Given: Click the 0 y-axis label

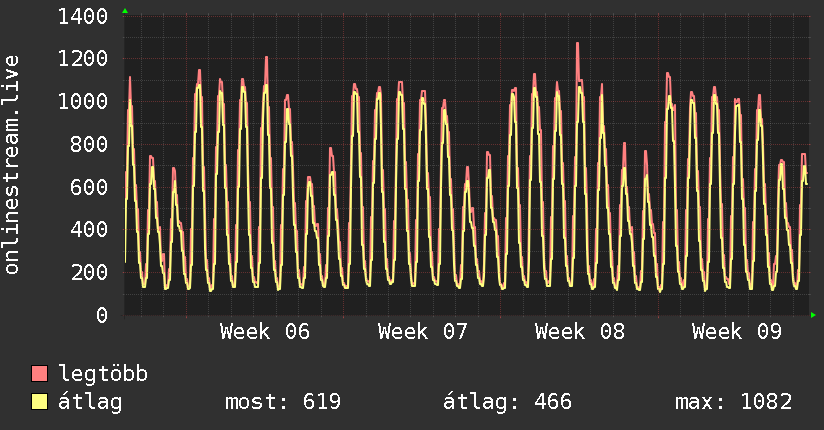Looking at the screenshot, I should (x=102, y=315).
